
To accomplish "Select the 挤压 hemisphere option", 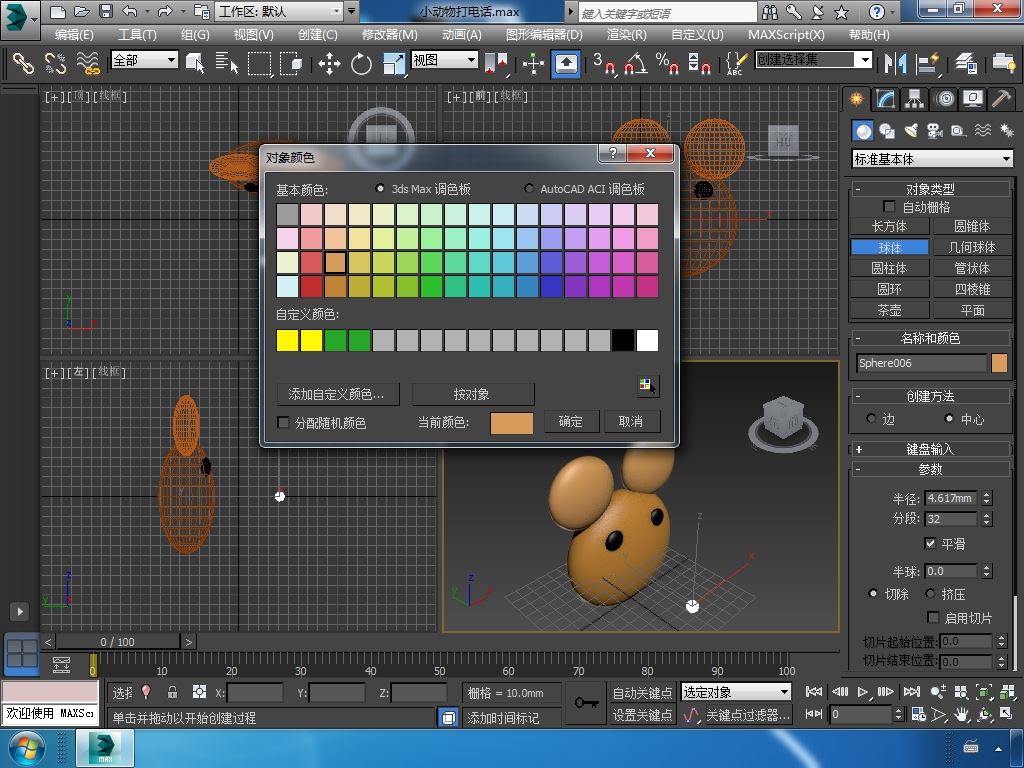I will tap(931, 594).
